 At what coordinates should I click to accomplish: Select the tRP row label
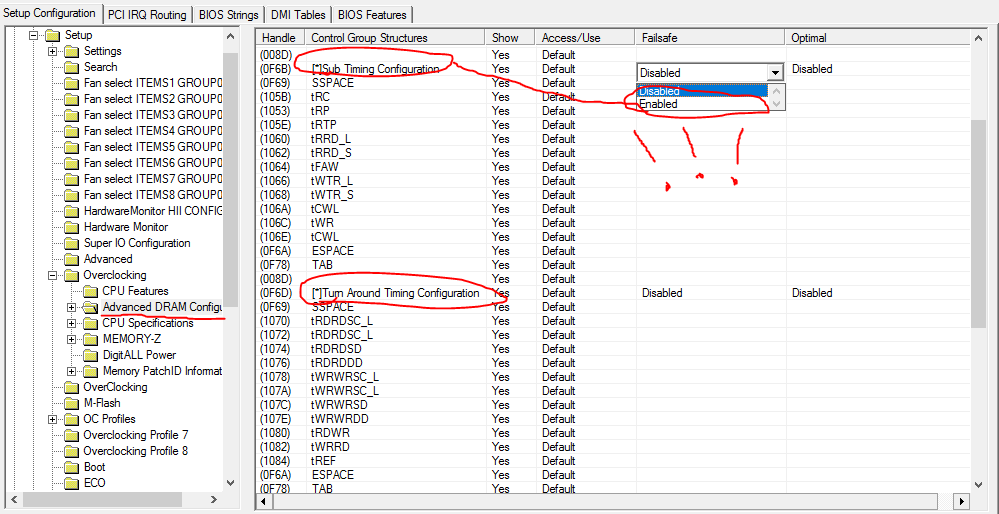point(319,111)
